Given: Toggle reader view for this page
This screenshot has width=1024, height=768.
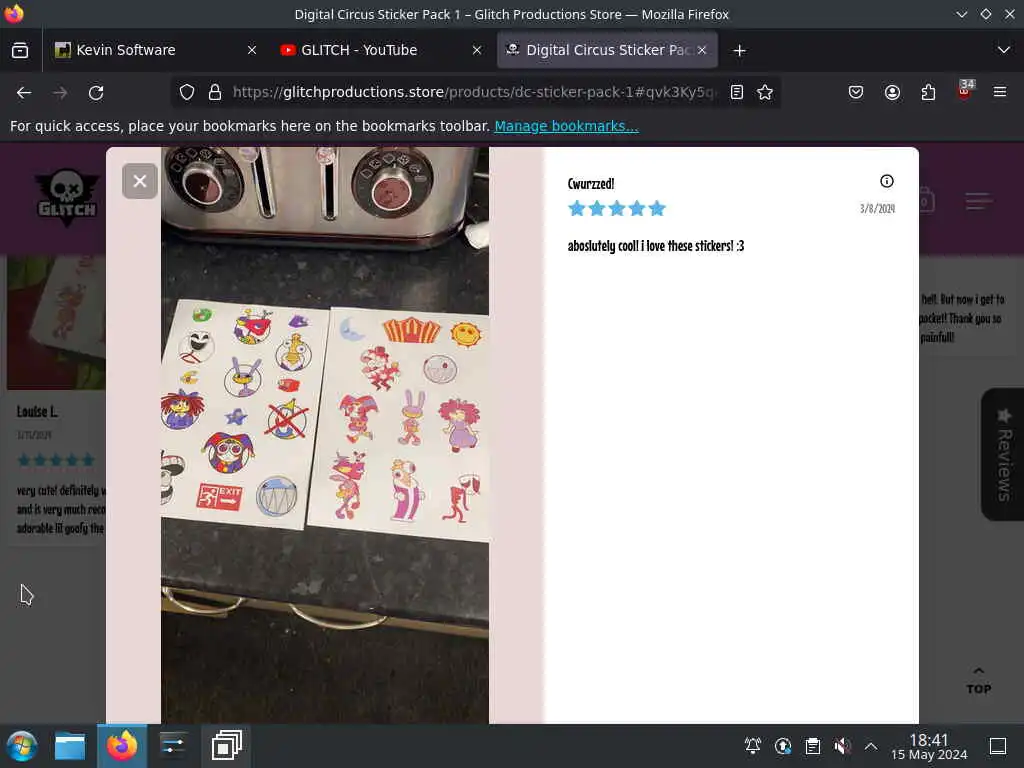Looking at the screenshot, I should tap(737, 92).
